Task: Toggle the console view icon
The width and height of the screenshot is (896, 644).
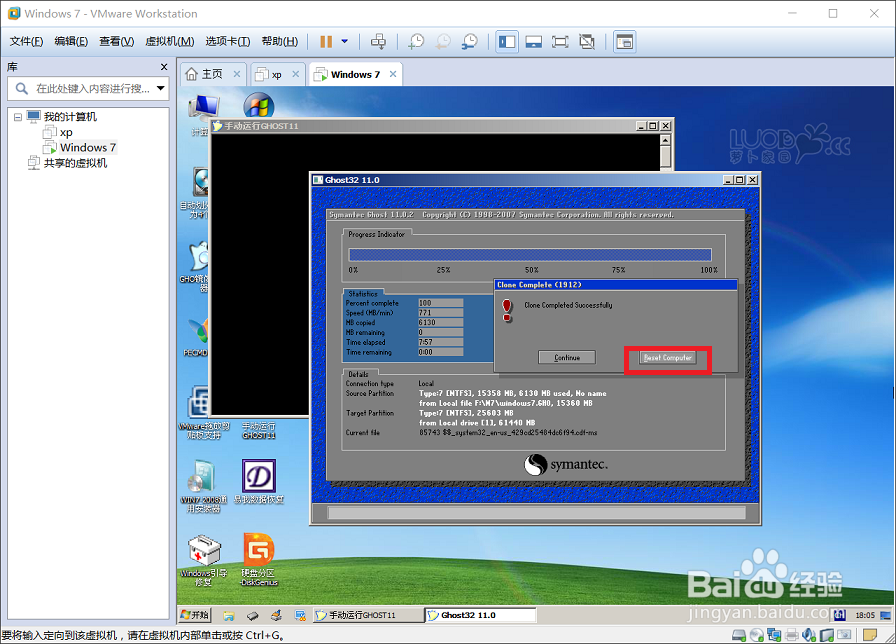Action: (625, 42)
